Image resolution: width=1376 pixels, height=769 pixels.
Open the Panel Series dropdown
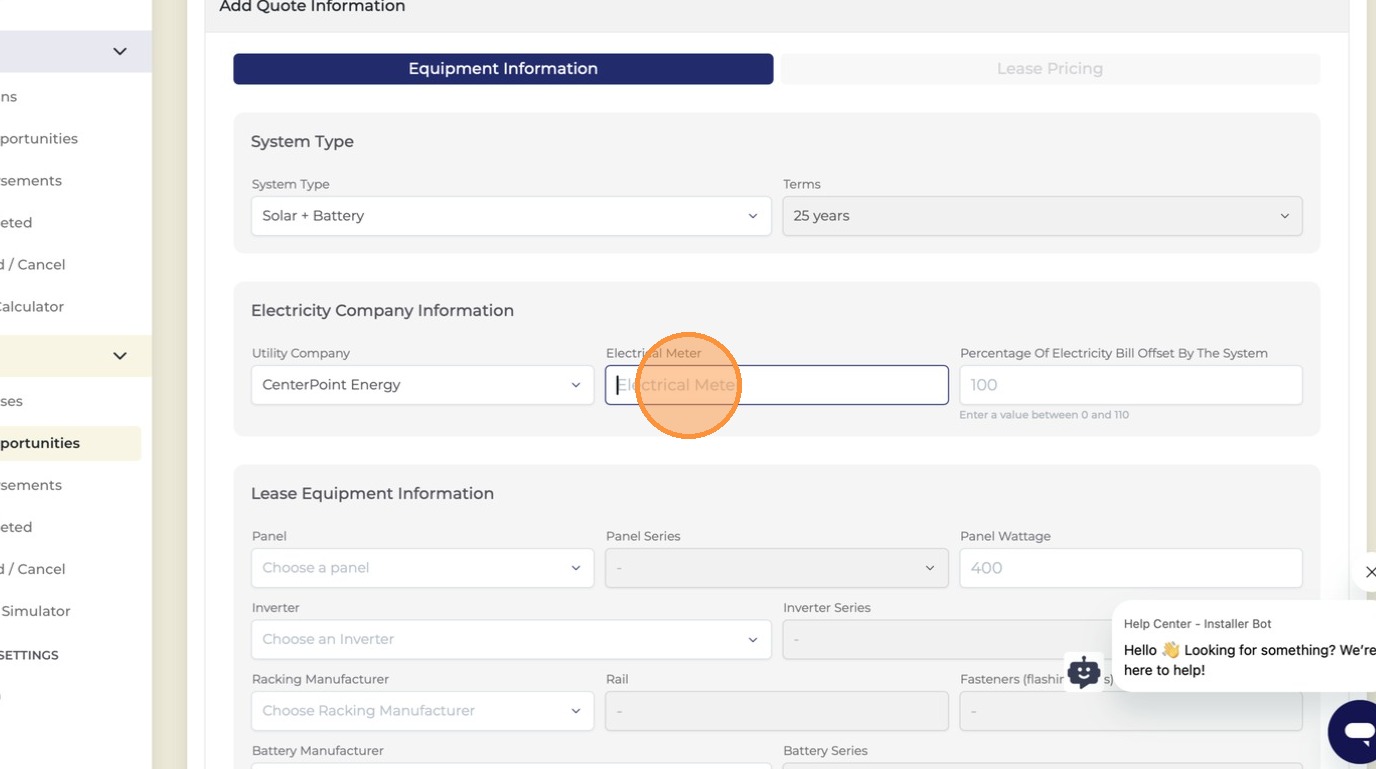pyautogui.click(x=777, y=568)
